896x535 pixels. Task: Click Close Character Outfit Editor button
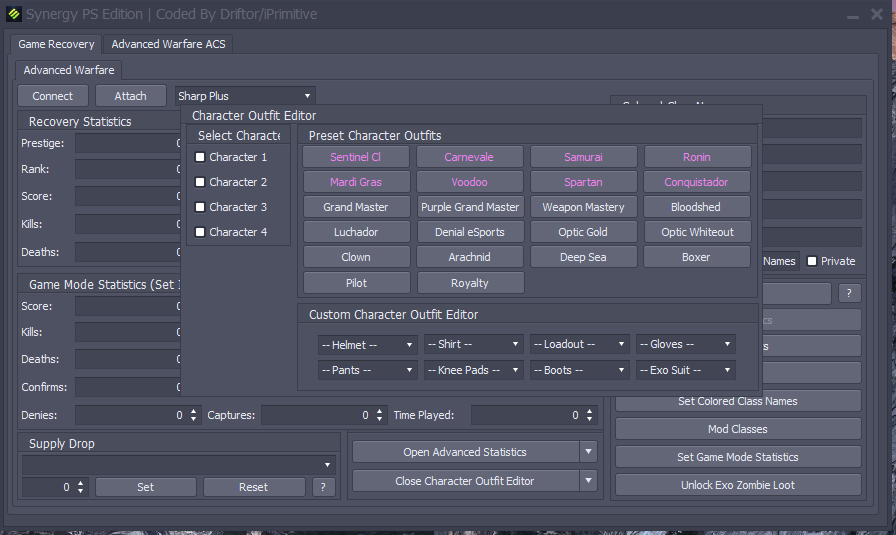[x=465, y=481]
